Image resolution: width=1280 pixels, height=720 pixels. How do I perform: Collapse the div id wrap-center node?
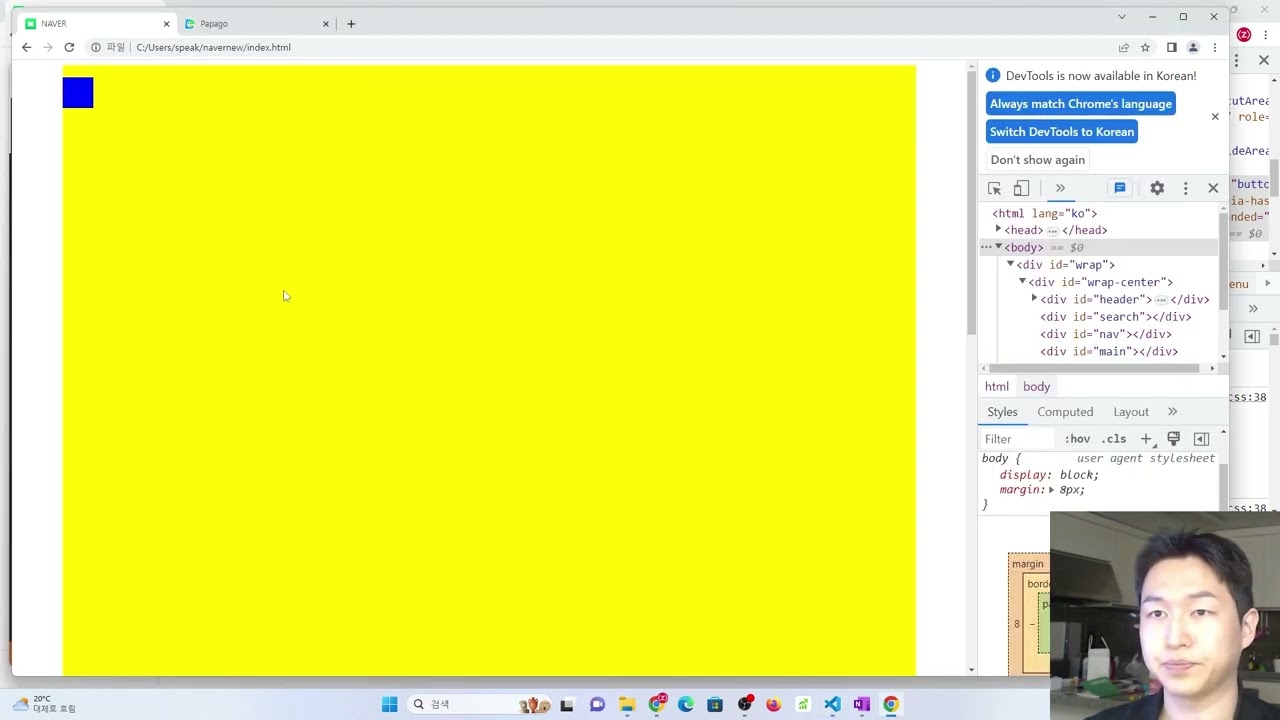click(1022, 282)
